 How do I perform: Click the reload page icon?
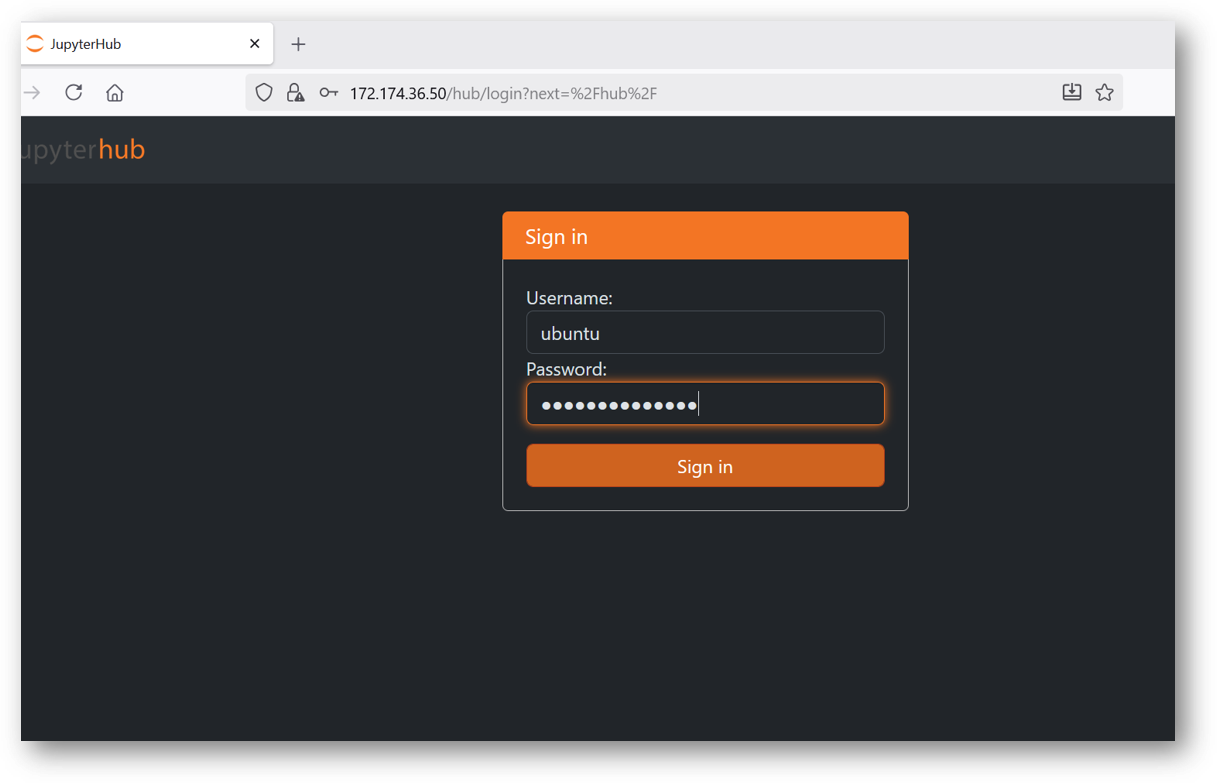(73, 93)
